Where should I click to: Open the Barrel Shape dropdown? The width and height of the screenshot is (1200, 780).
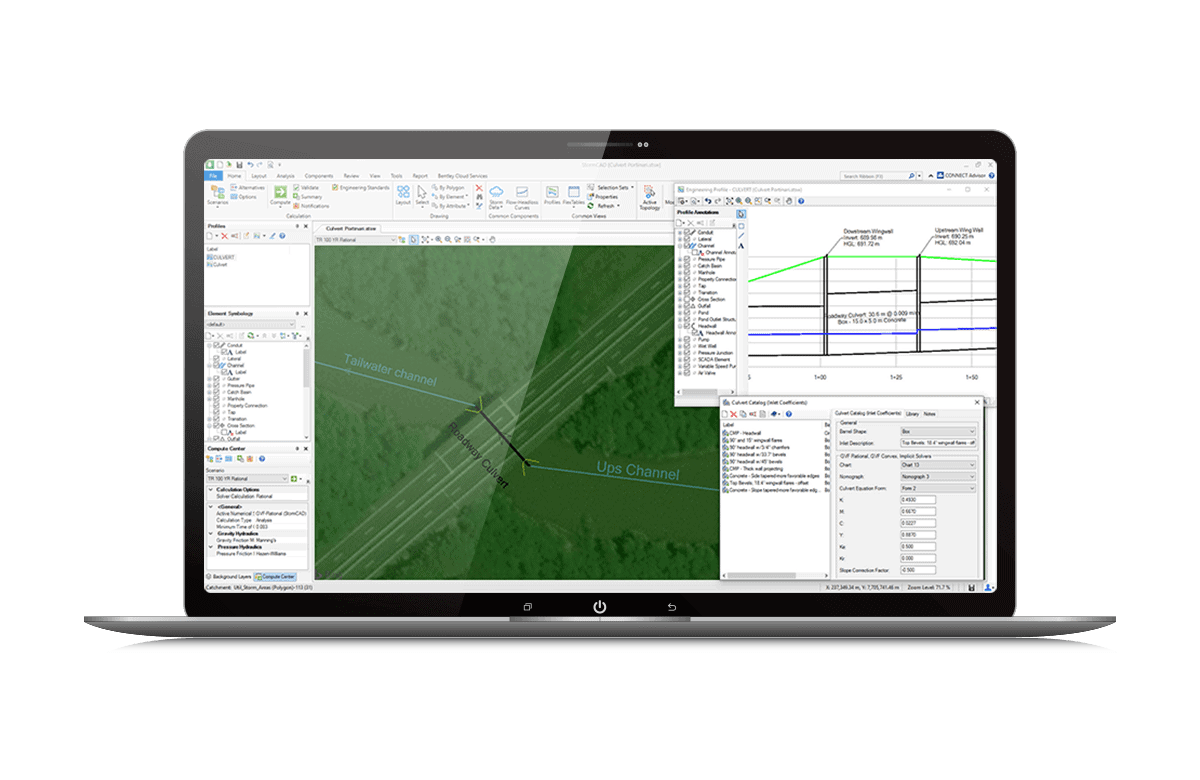tap(937, 431)
